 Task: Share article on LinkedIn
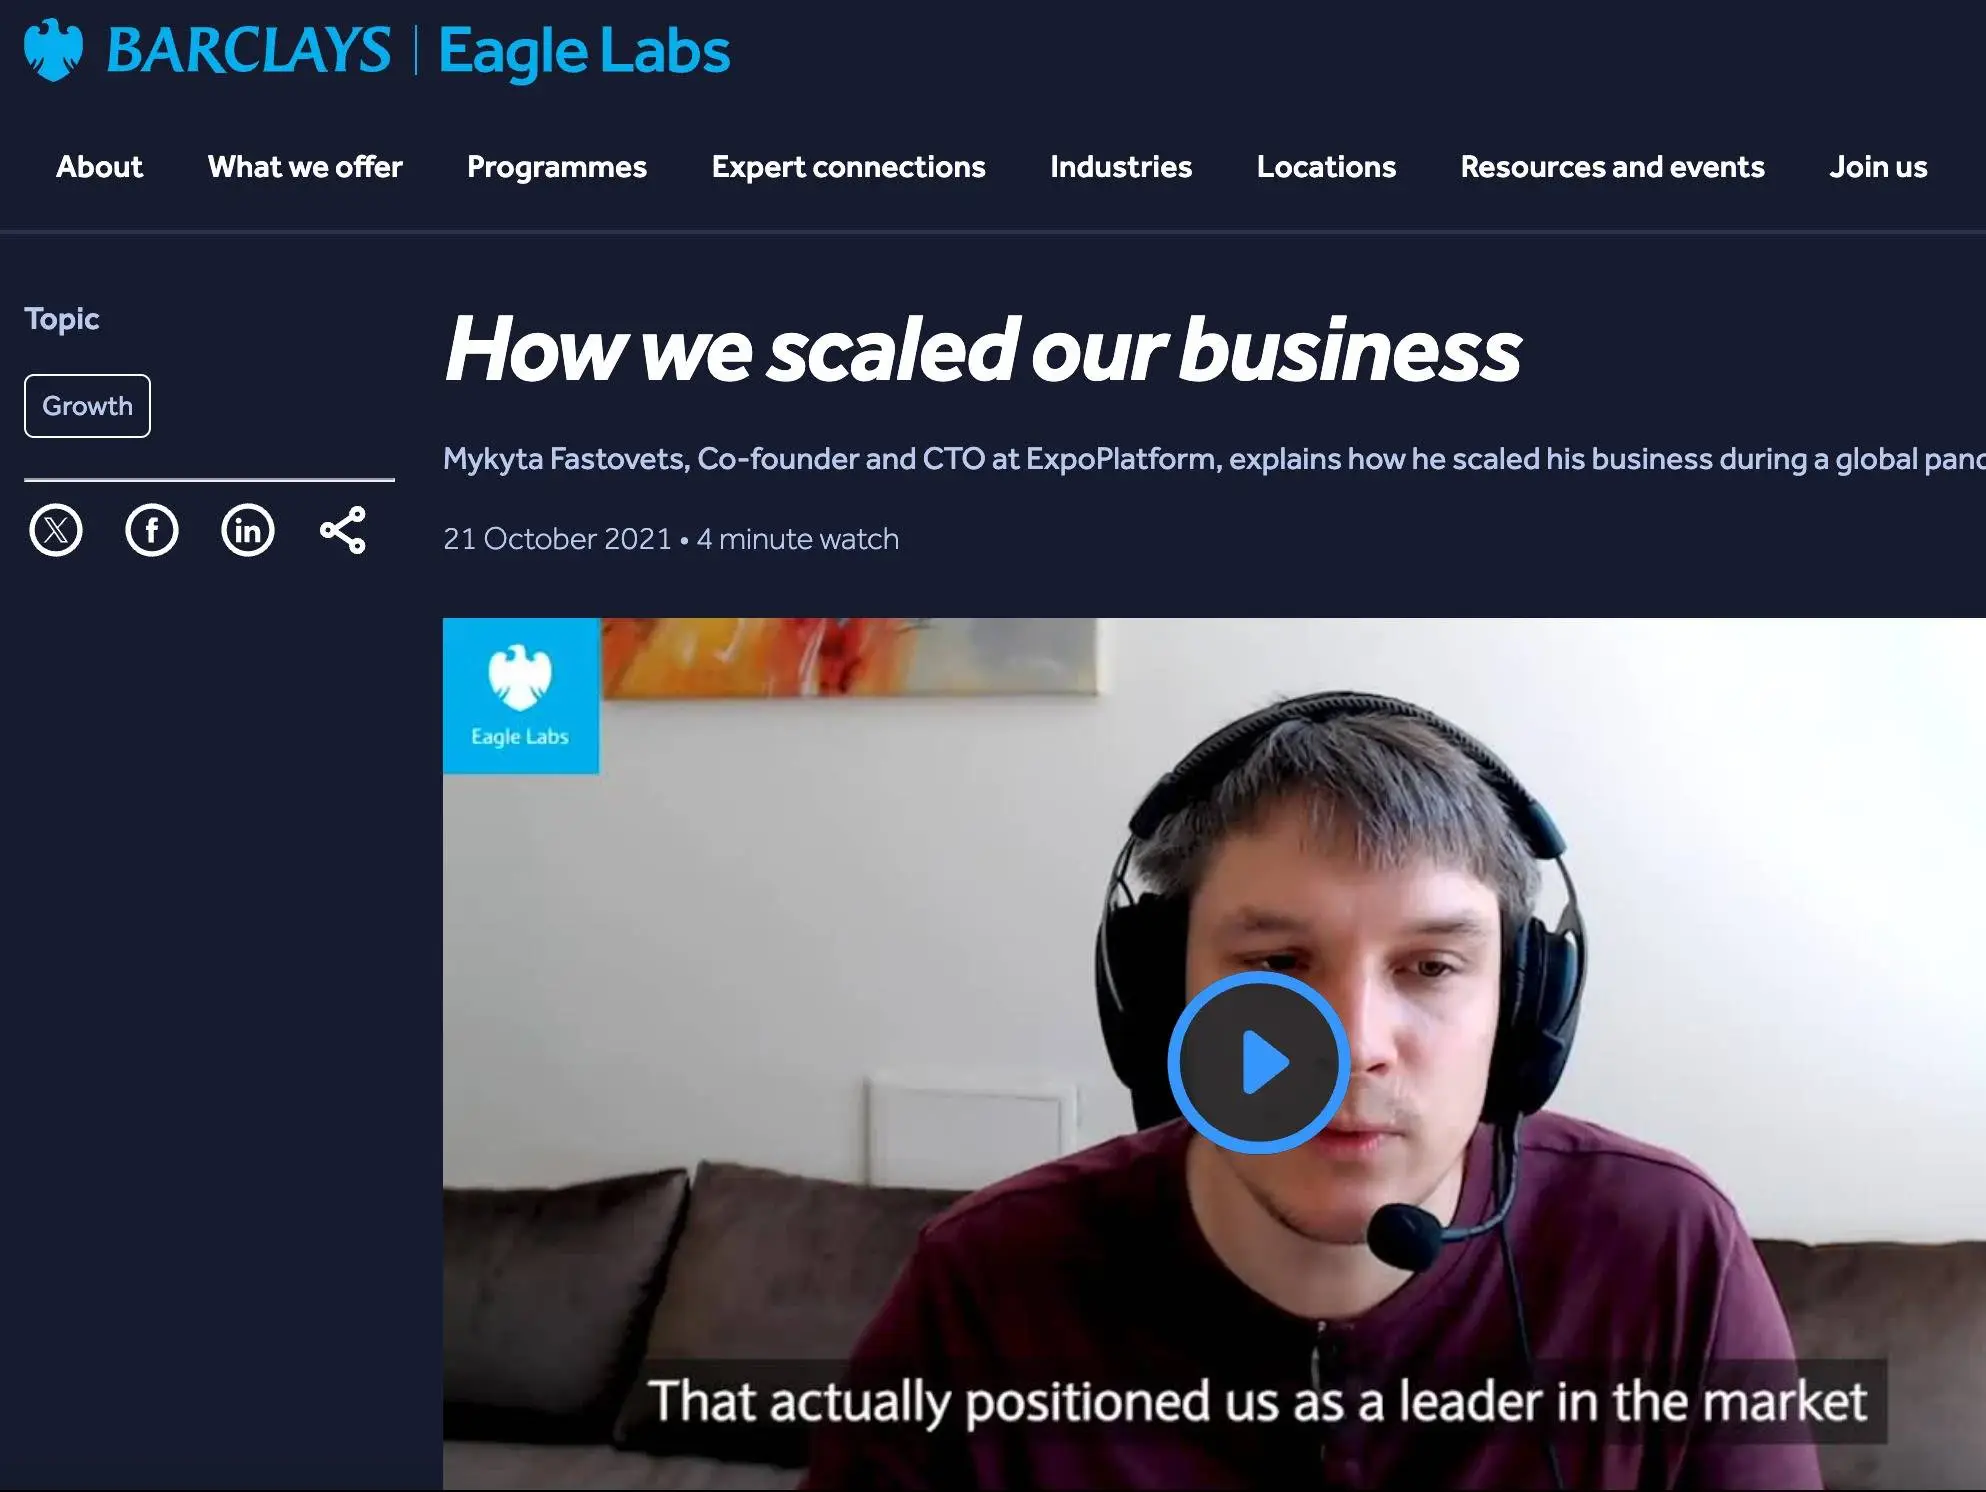(248, 530)
